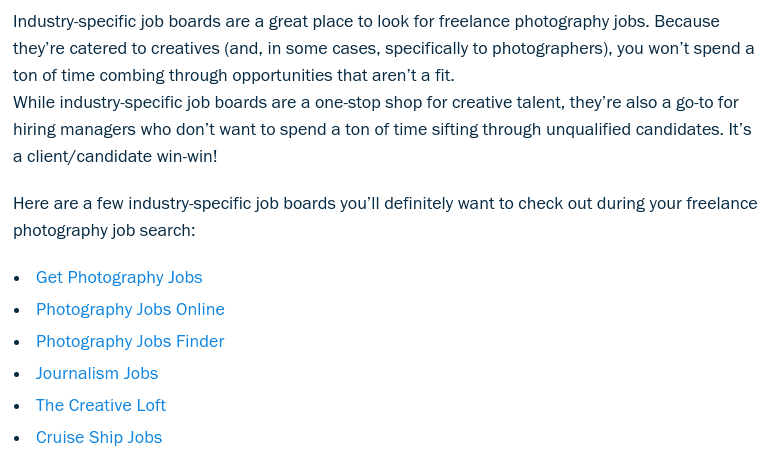Click the bullet before Get Photography Jobs
781x455 pixels.
pyautogui.click(x=17, y=278)
